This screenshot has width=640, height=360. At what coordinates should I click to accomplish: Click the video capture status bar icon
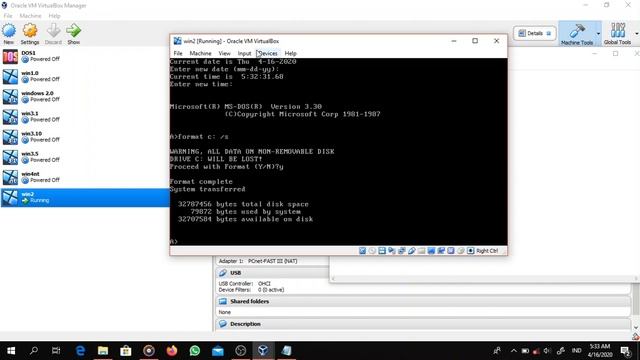441,251
